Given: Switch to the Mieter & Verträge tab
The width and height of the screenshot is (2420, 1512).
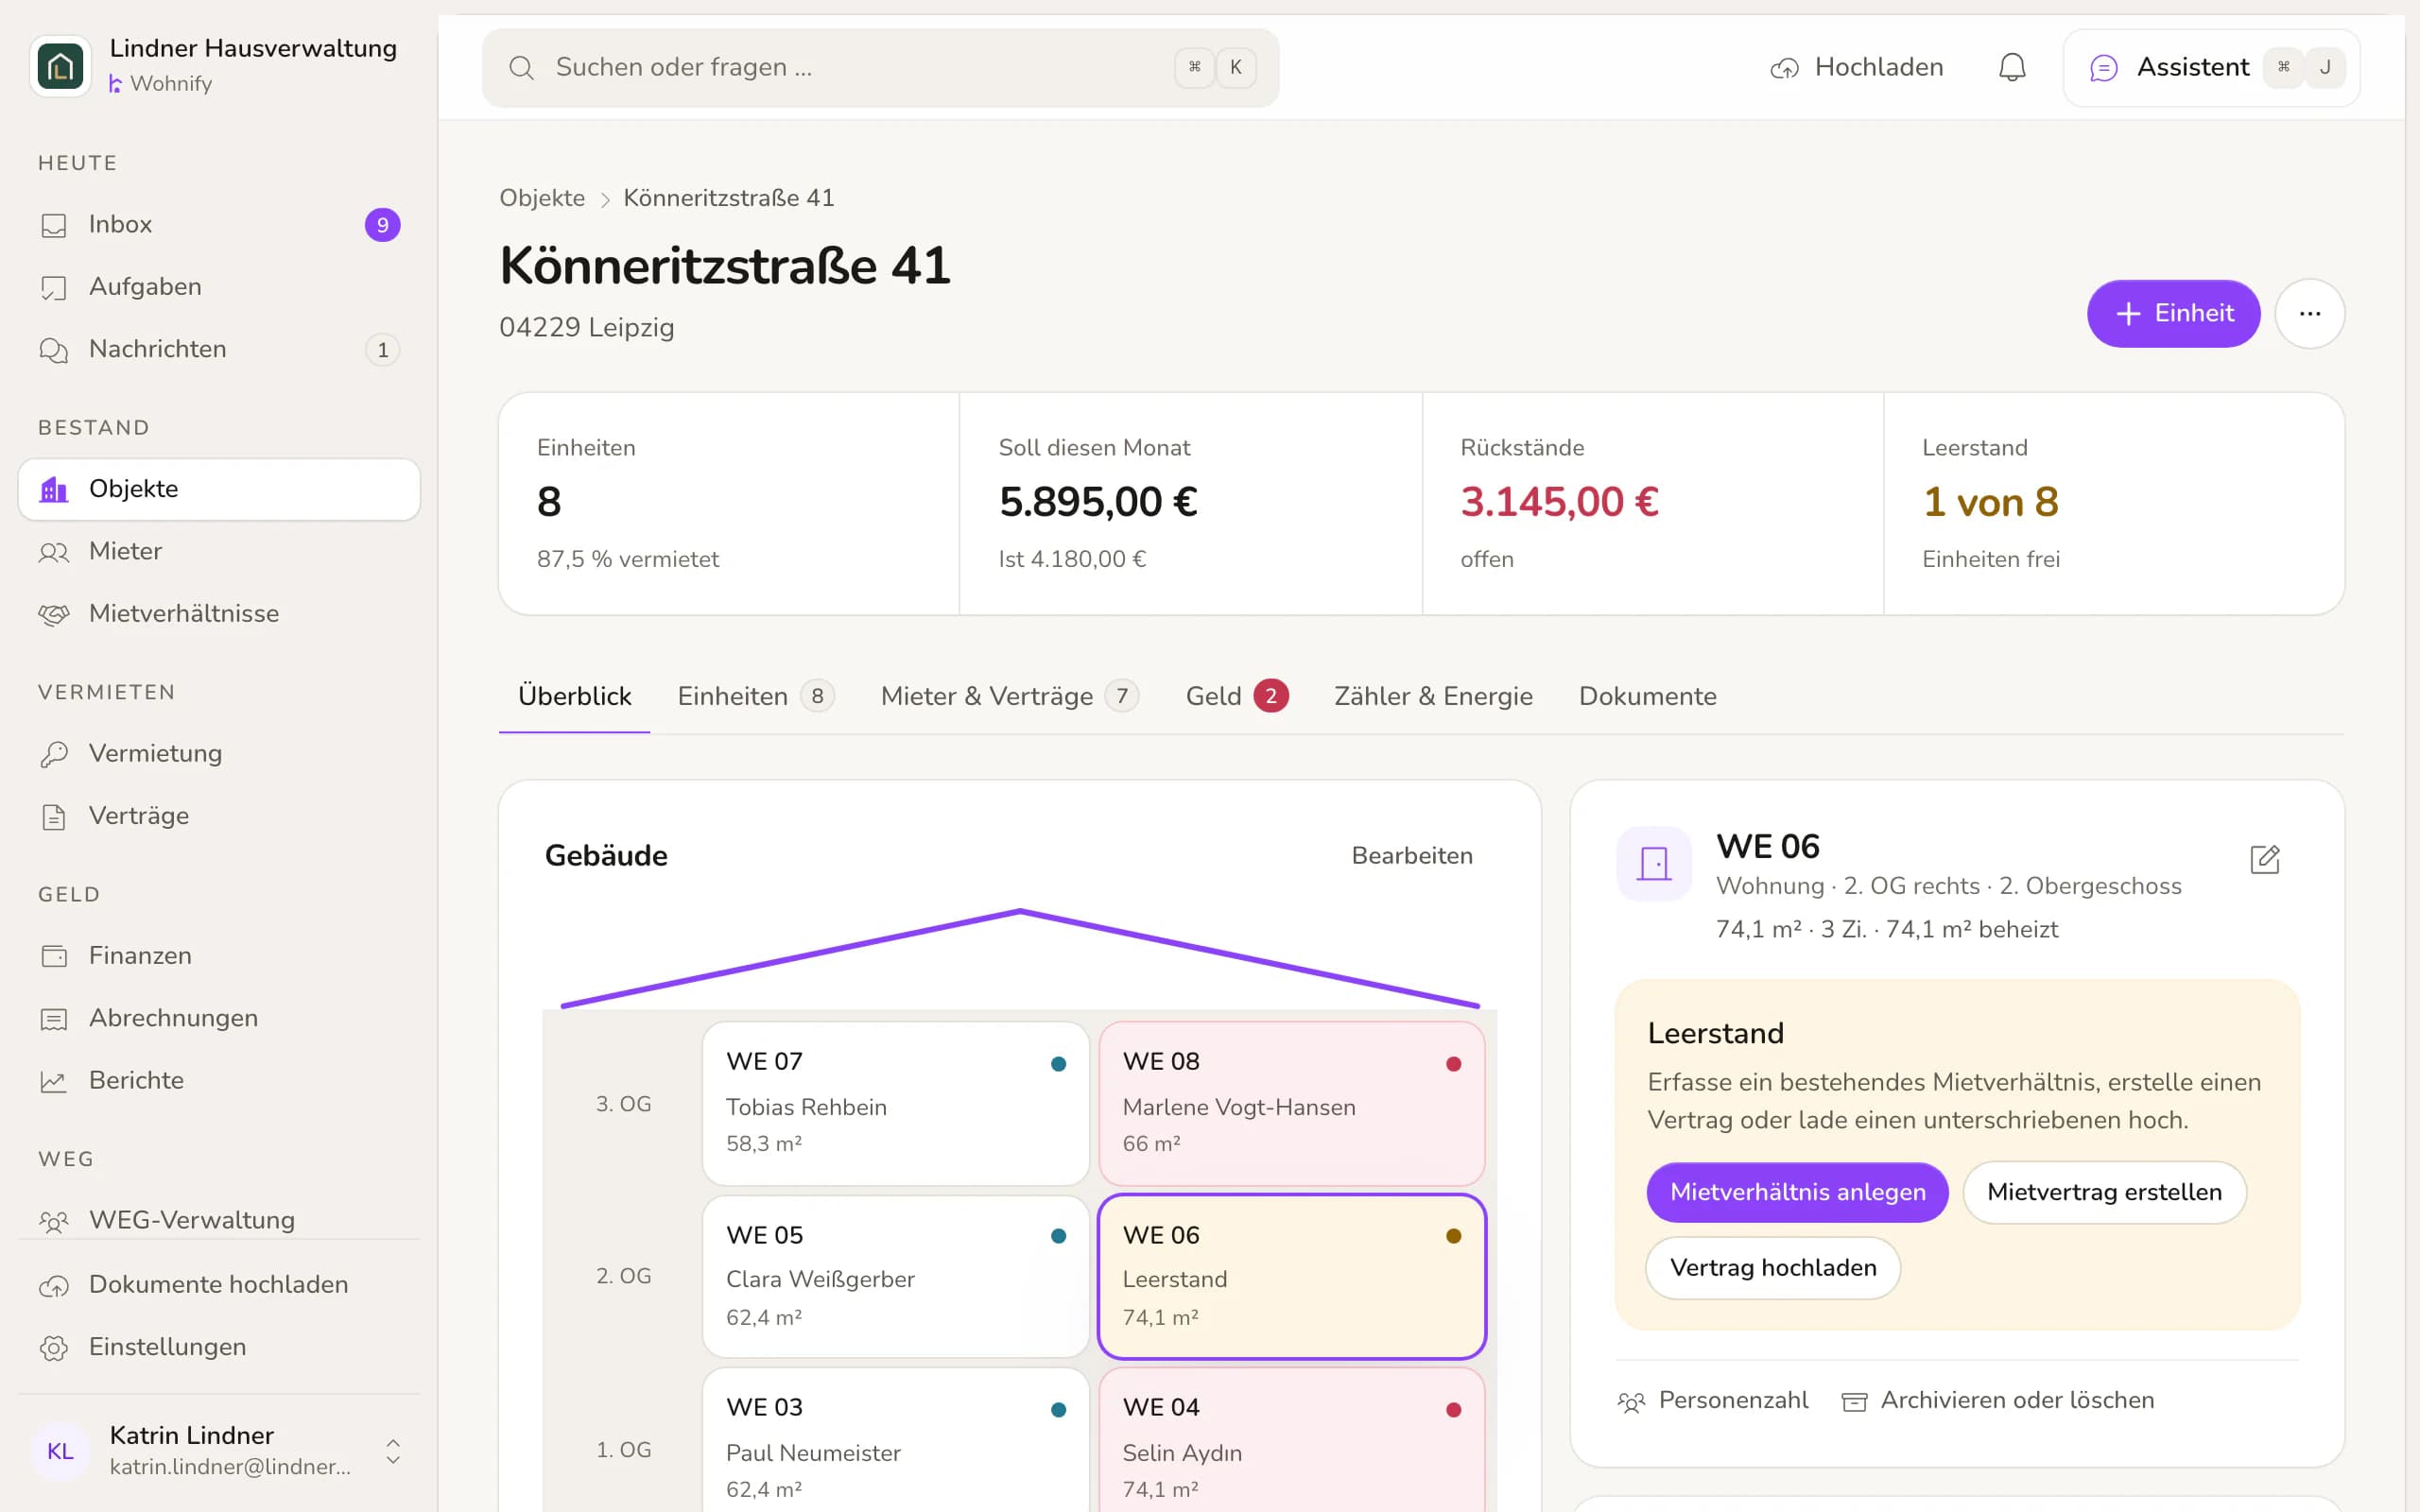Looking at the screenshot, I should [x=1009, y=696].
